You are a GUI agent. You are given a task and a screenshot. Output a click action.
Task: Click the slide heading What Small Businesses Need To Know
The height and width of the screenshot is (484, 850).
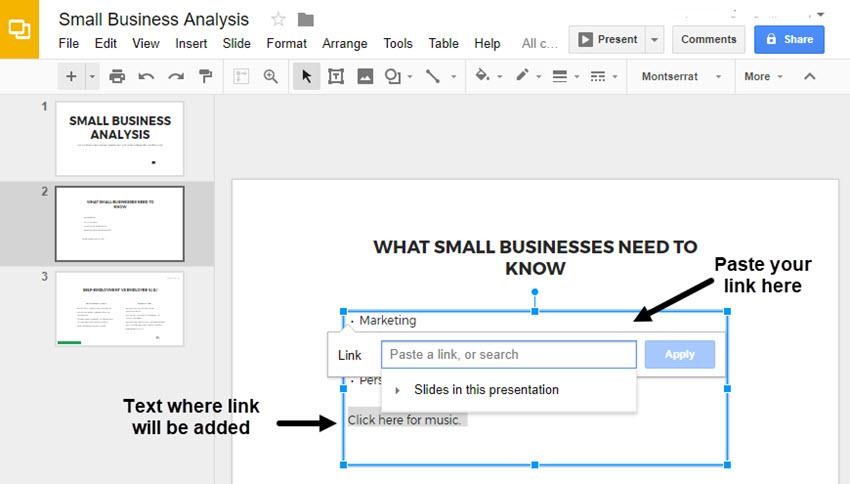coord(535,257)
